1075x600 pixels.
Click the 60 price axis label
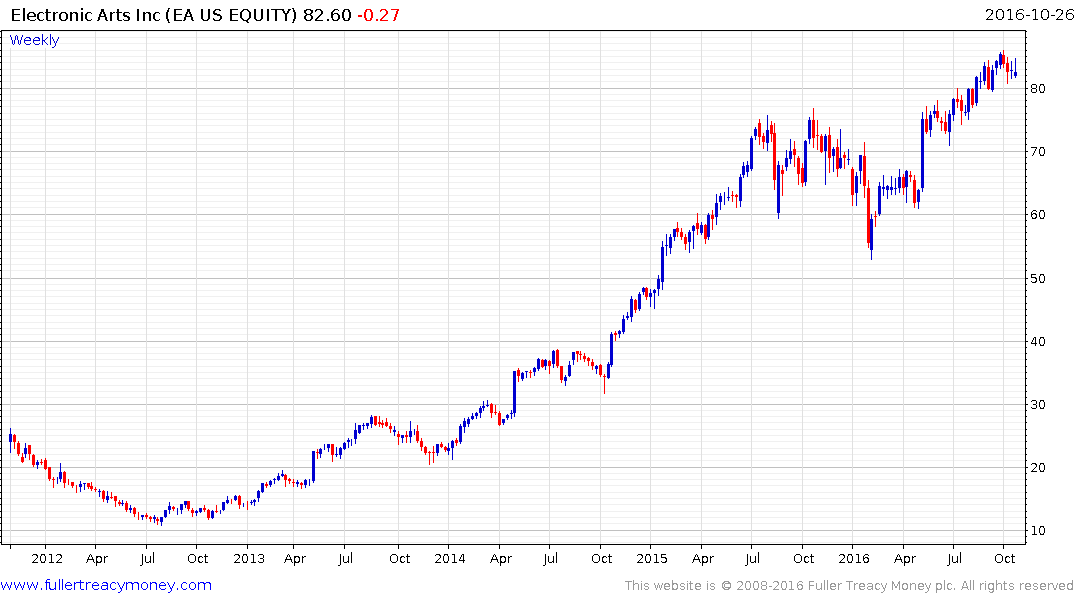point(1038,215)
